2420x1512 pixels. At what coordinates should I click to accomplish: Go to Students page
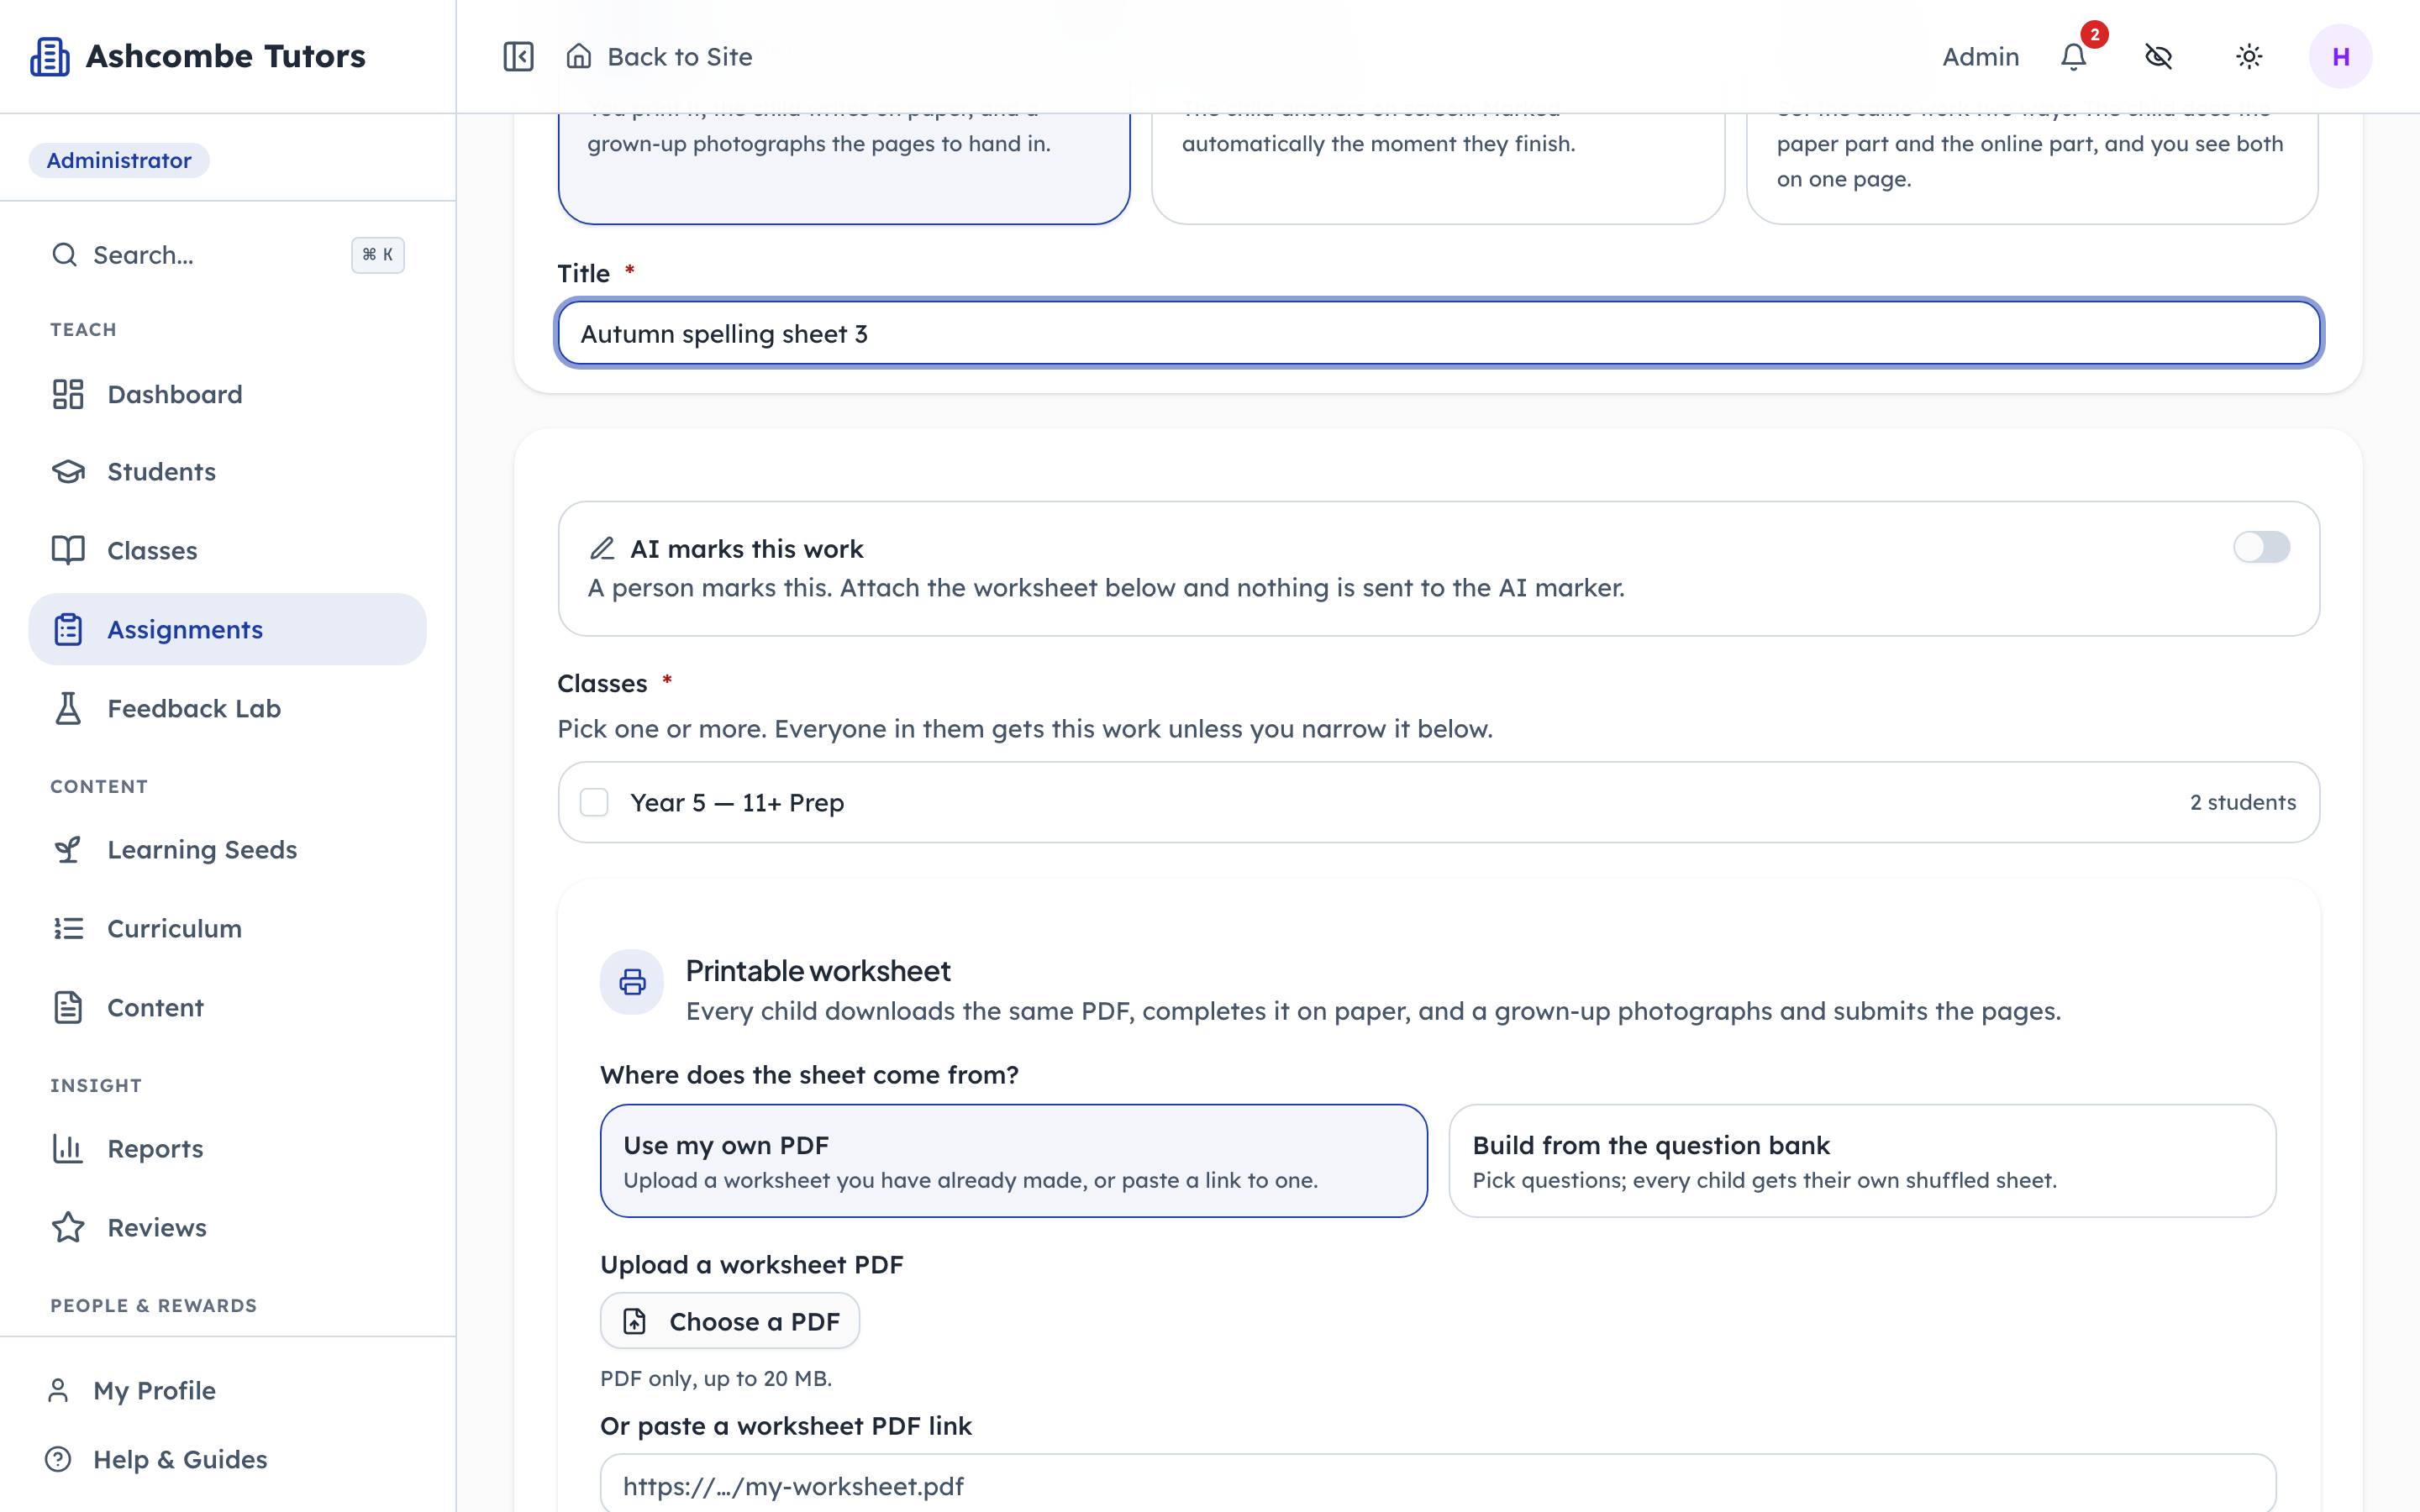227,471
